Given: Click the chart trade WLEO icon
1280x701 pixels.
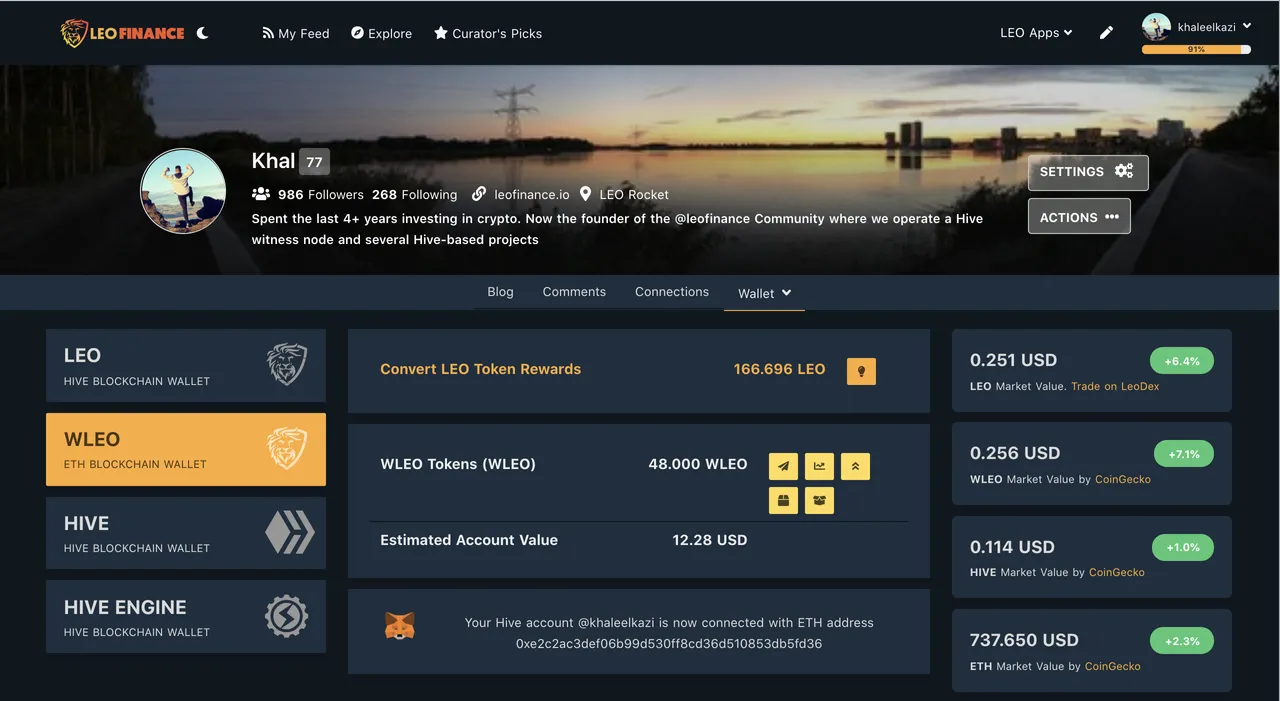Looking at the screenshot, I should [819, 466].
